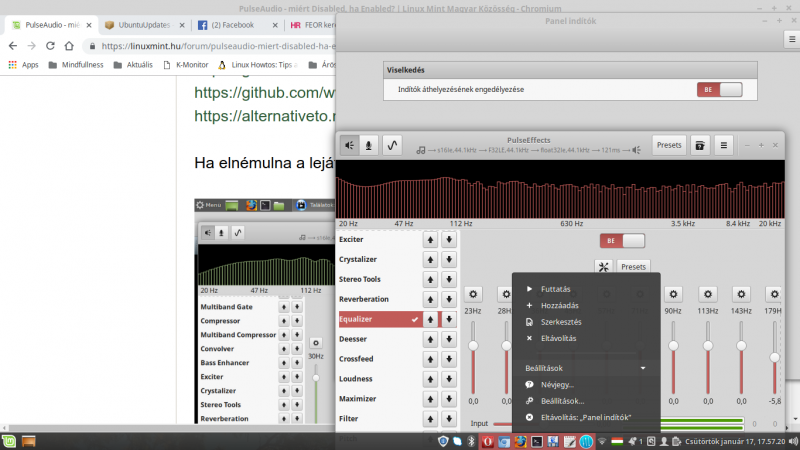Move Deesser effect up
Screen dimensions: 800x450
pyautogui.click(x=430, y=339)
